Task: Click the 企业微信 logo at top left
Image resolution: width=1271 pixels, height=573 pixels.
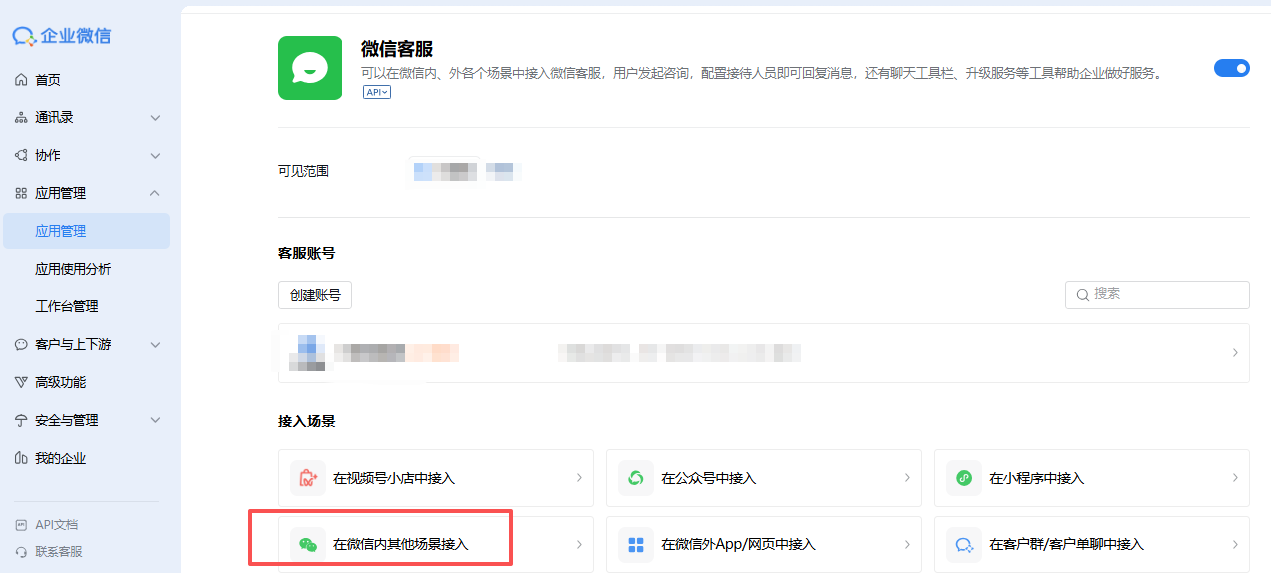Action: [62, 36]
